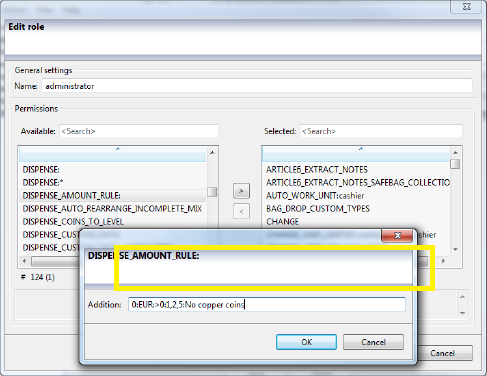The width and height of the screenshot is (487, 376).
Task: Remove permission with the left arrow button
Action: point(241,211)
